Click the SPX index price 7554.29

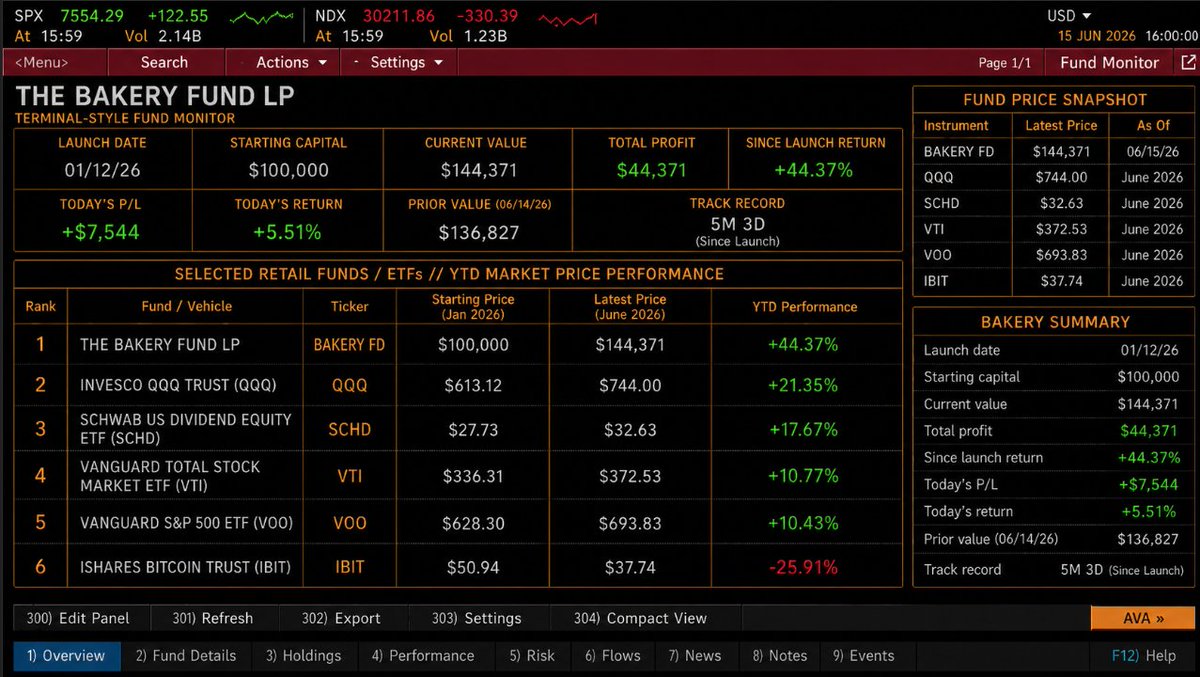coord(92,15)
